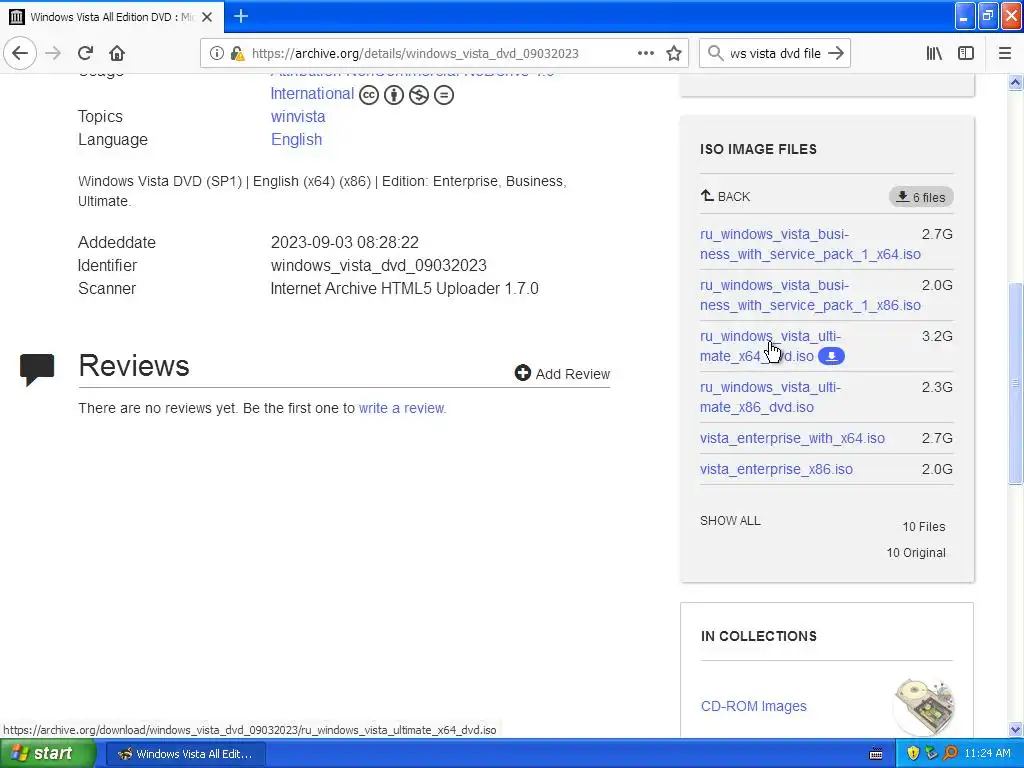
Task: Click the '10 Files' count text
Action: coord(923,526)
